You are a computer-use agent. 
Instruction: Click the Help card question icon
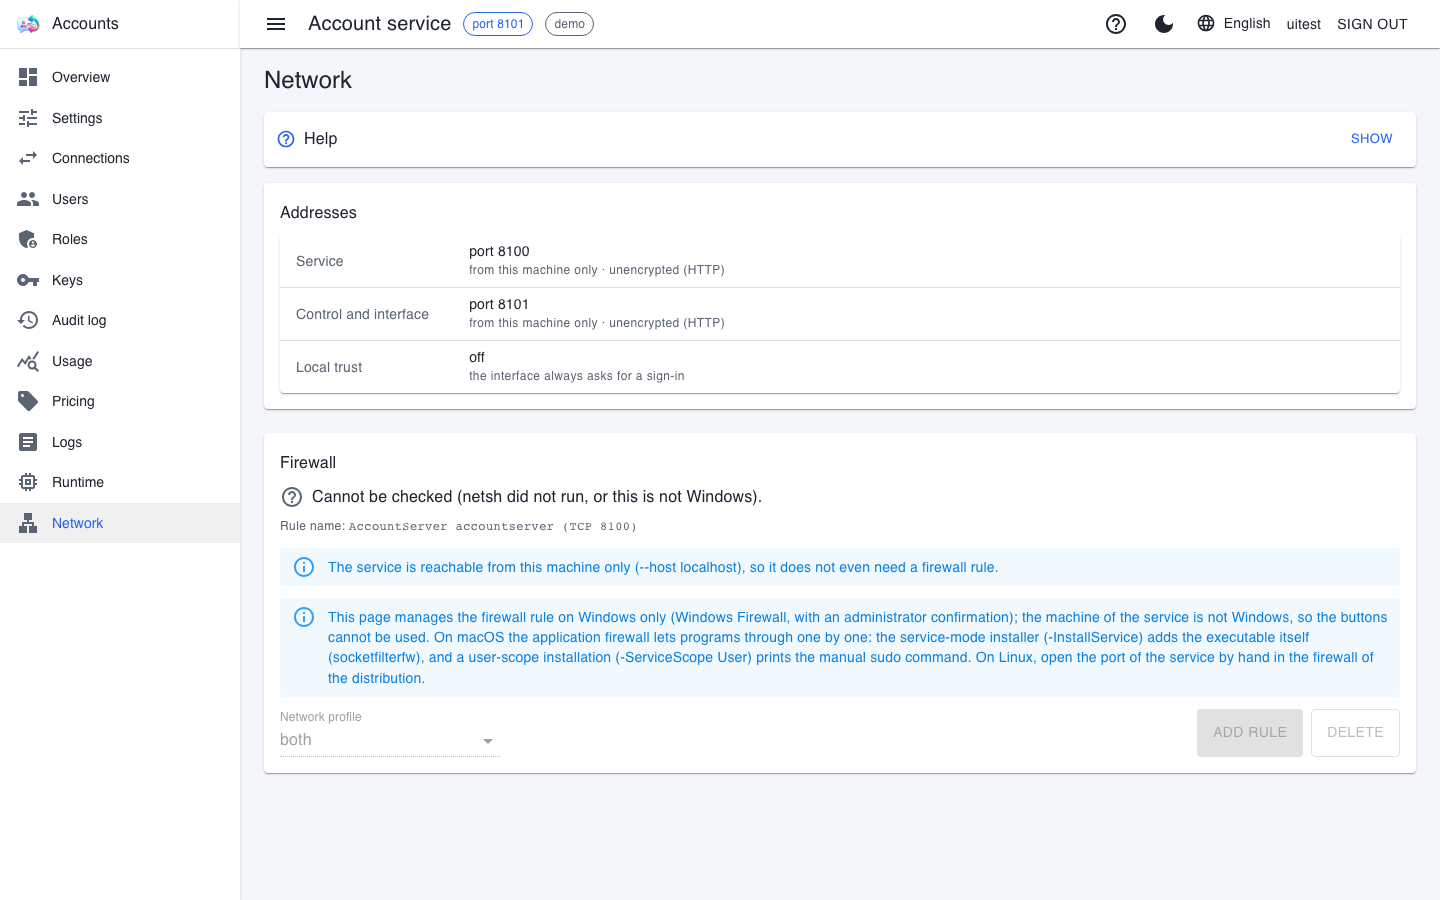pos(286,139)
